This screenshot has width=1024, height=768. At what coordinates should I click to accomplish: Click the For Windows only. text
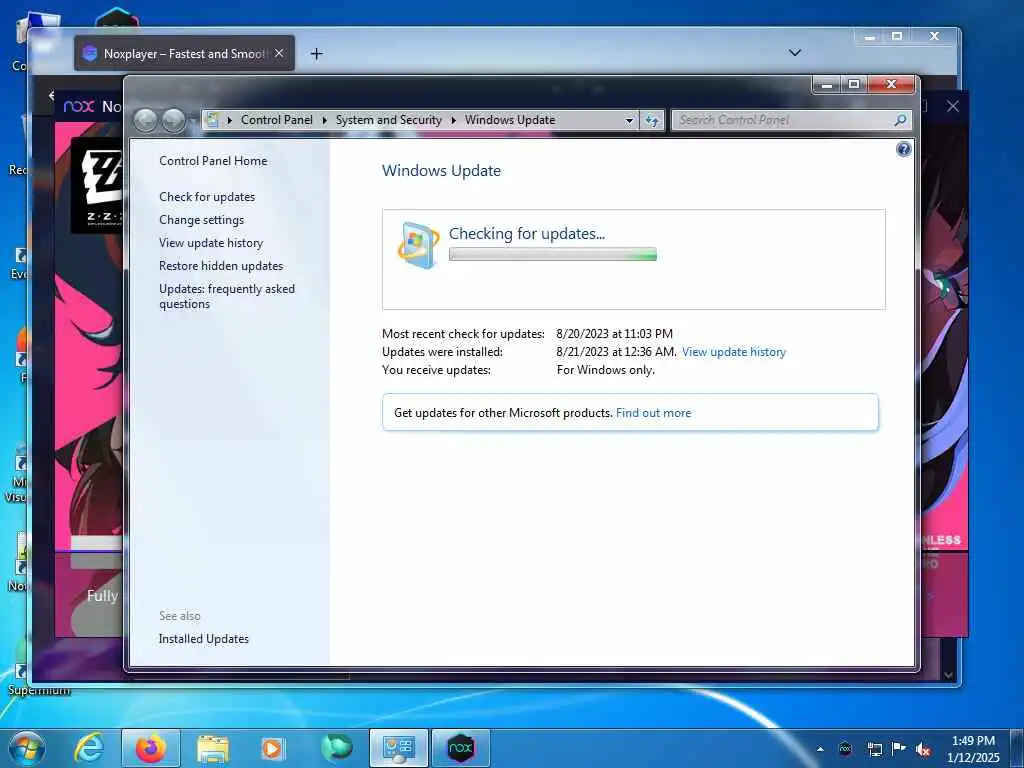(605, 370)
